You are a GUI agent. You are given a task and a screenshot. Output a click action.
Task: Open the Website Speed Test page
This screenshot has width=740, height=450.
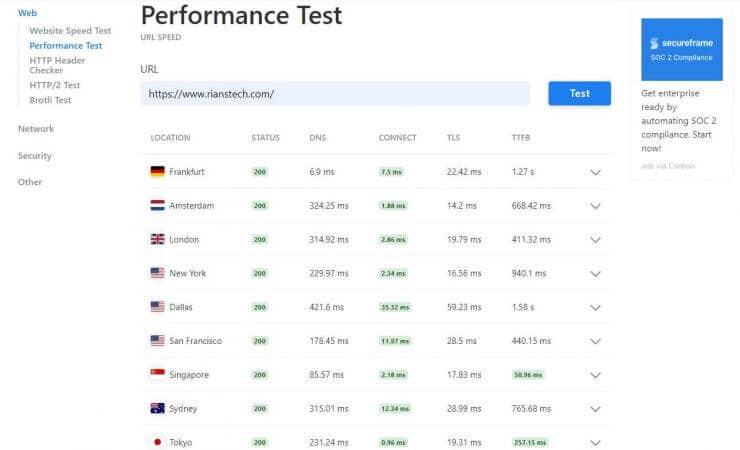tap(70, 31)
